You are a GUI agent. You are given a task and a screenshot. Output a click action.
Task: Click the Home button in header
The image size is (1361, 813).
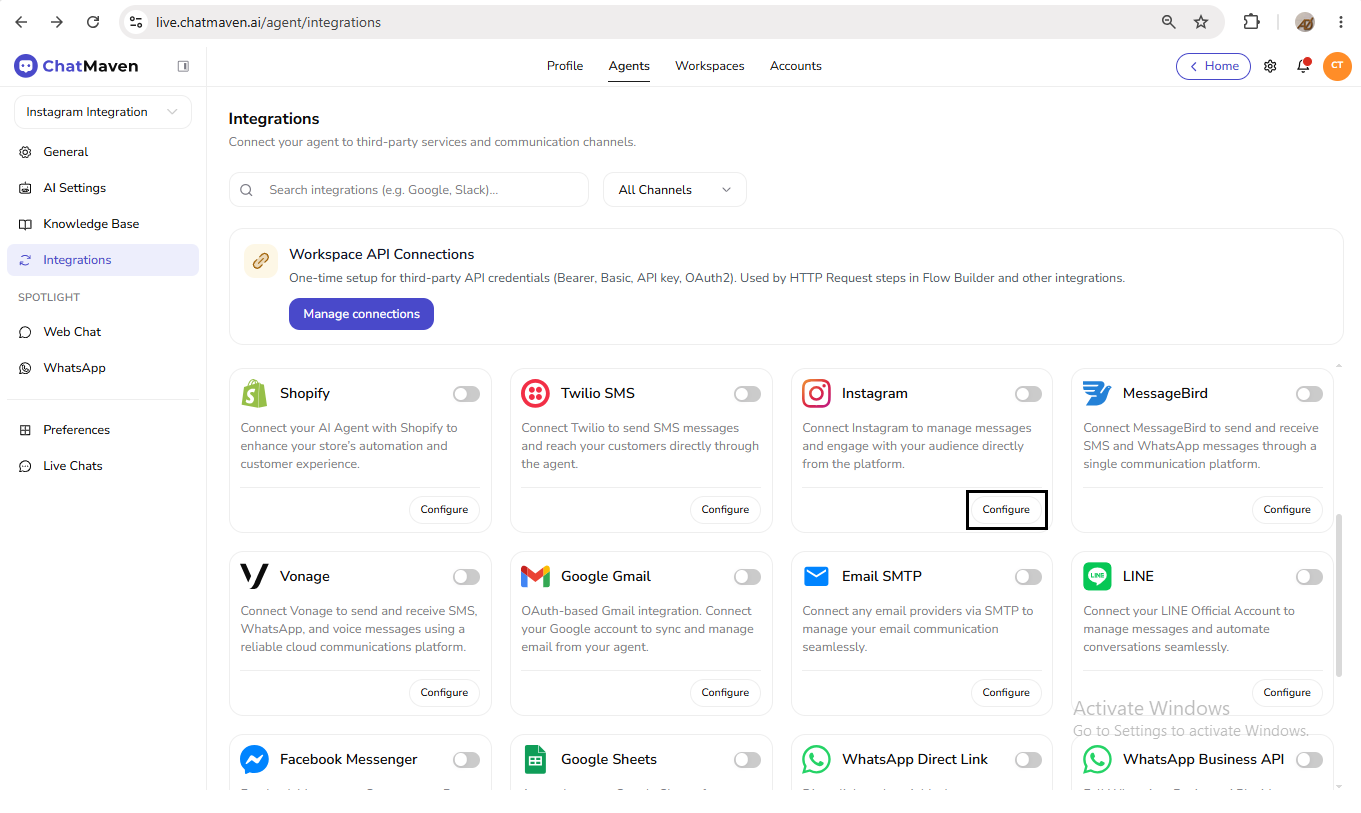point(1213,66)
